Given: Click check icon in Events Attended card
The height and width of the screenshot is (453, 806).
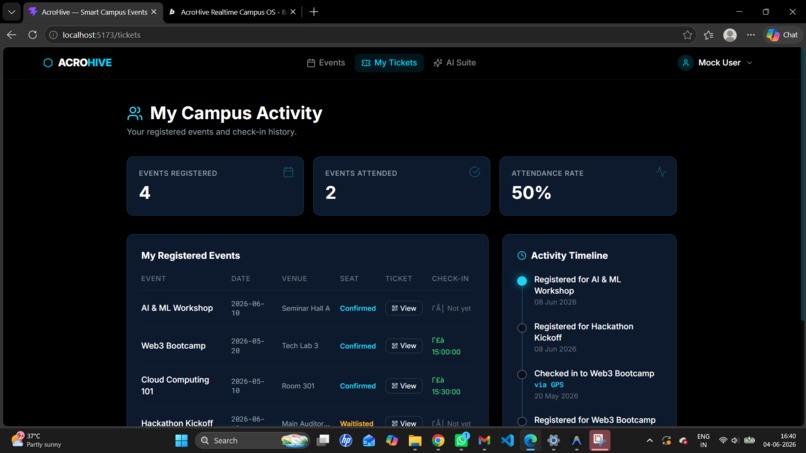Looking at the screenshot, I should pyautogui.click(x=474, y=172).
